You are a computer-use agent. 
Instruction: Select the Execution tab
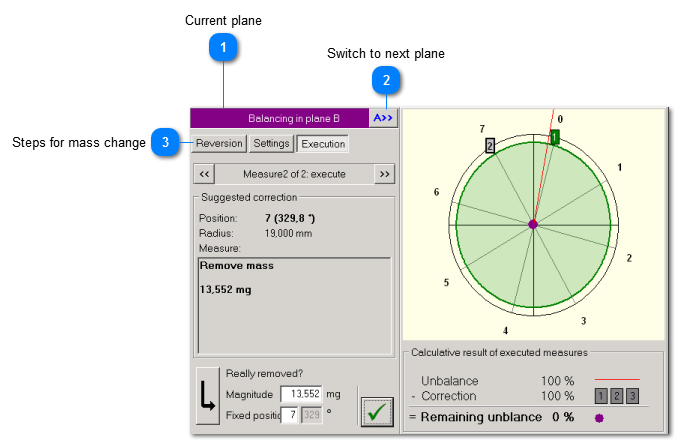(x=323, y=144)
